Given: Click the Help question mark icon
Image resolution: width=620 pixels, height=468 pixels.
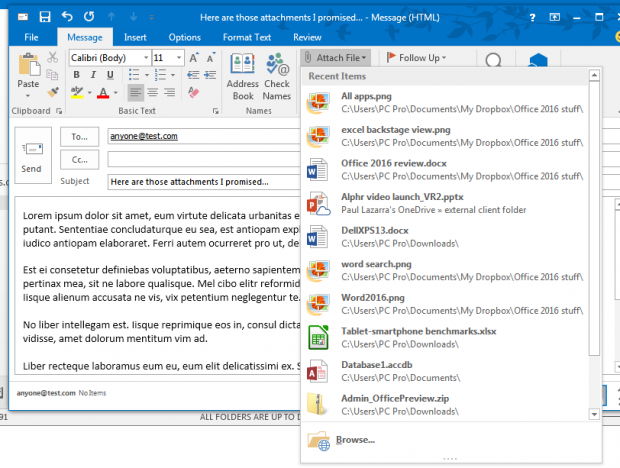Looking at the screenshot, I should [532, 17].
